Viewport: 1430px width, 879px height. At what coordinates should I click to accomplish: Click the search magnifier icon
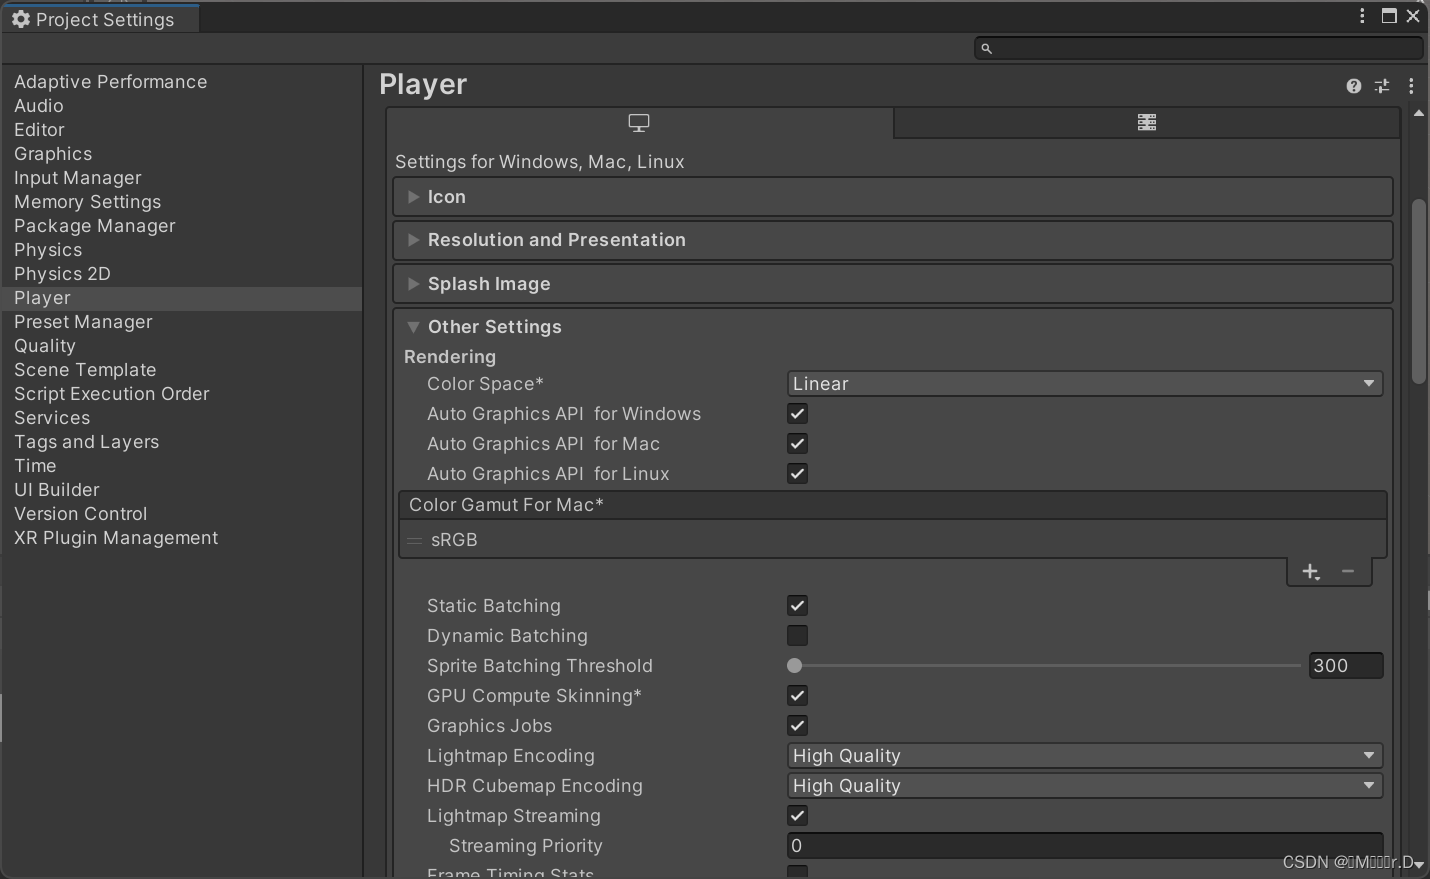[x=986, y=48]
